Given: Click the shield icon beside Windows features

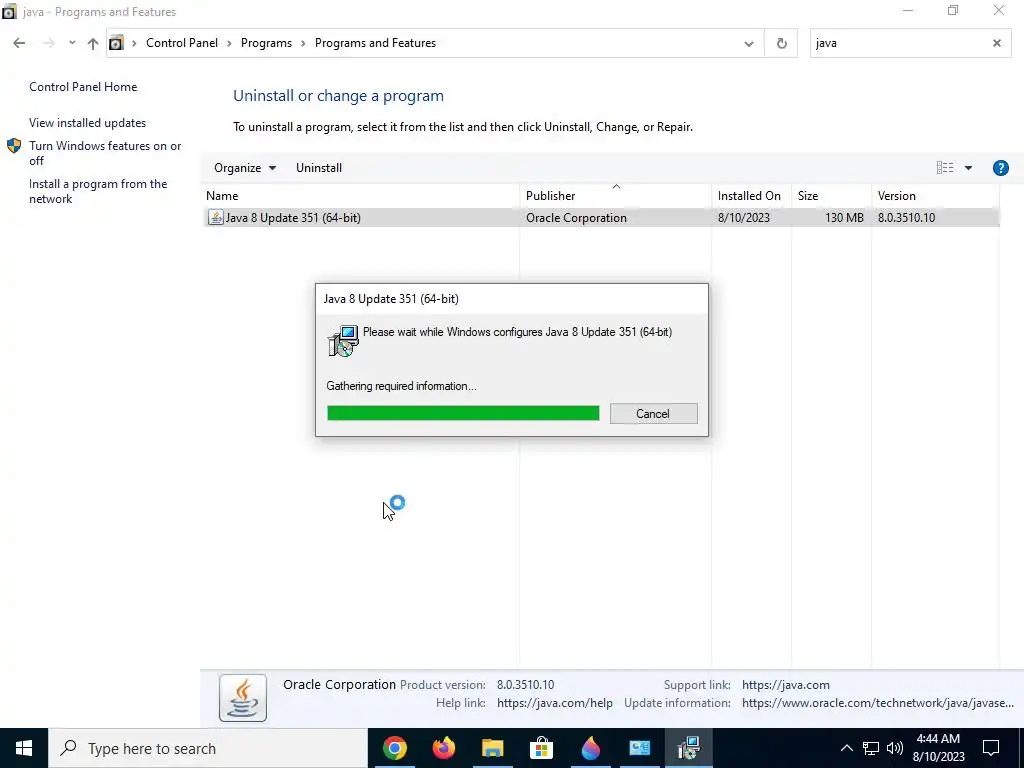Looking at the screenshot, I should click(14, 146).
